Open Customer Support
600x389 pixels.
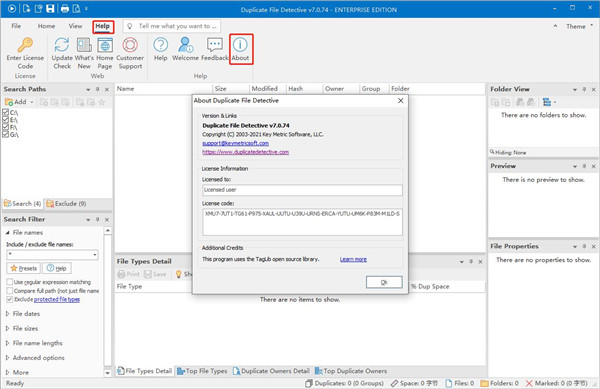pyautogui.click(x=130, y=53)
